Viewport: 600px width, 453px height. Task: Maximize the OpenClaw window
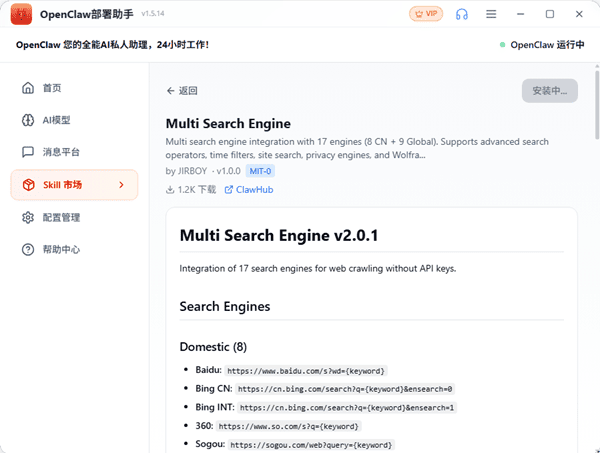550,14
